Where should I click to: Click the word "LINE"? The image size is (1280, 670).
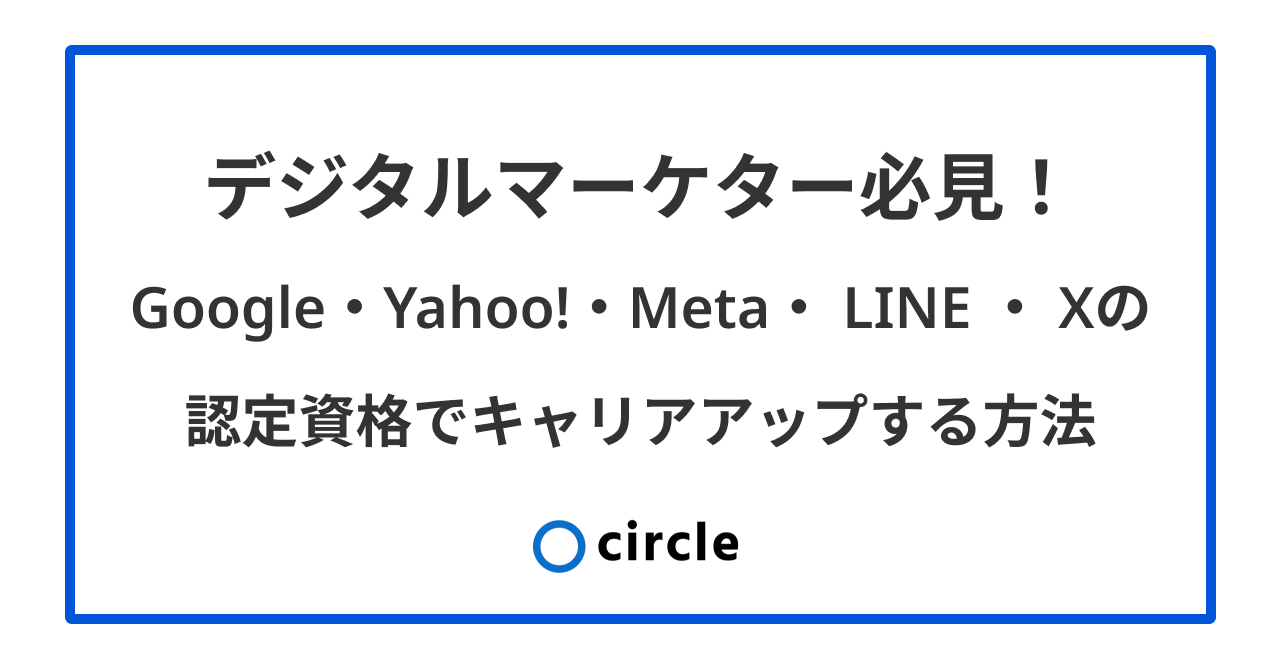click(908, 311)
